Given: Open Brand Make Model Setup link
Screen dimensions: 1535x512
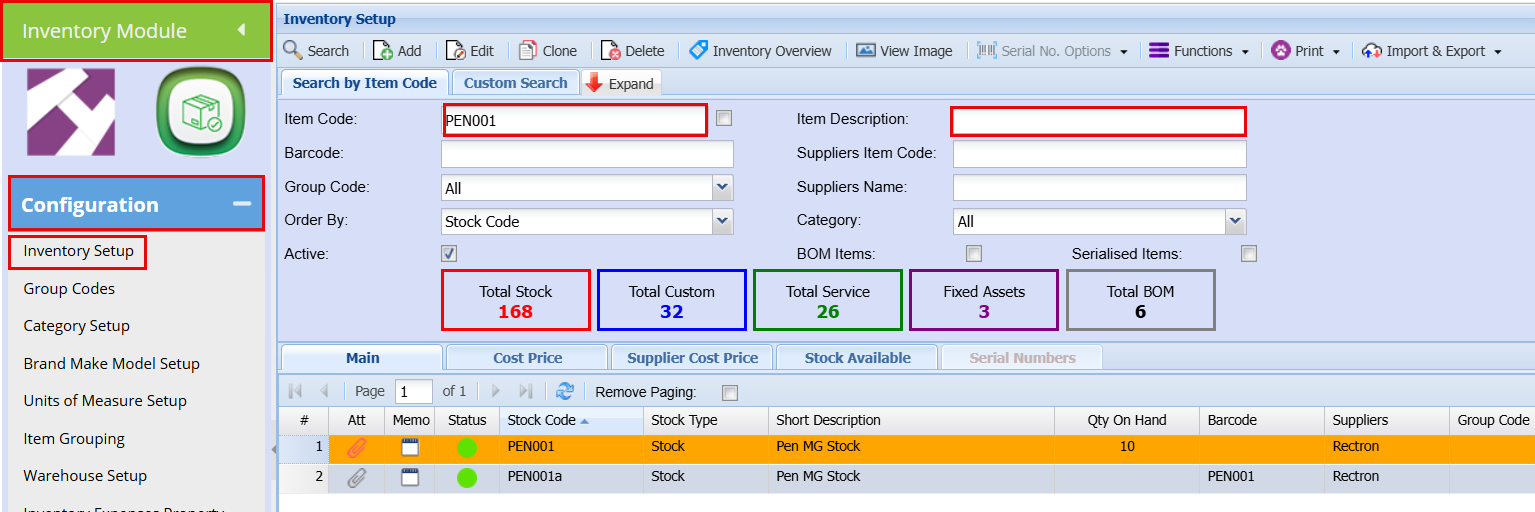Looking at the screenshot, I should [x=111, y=364].
